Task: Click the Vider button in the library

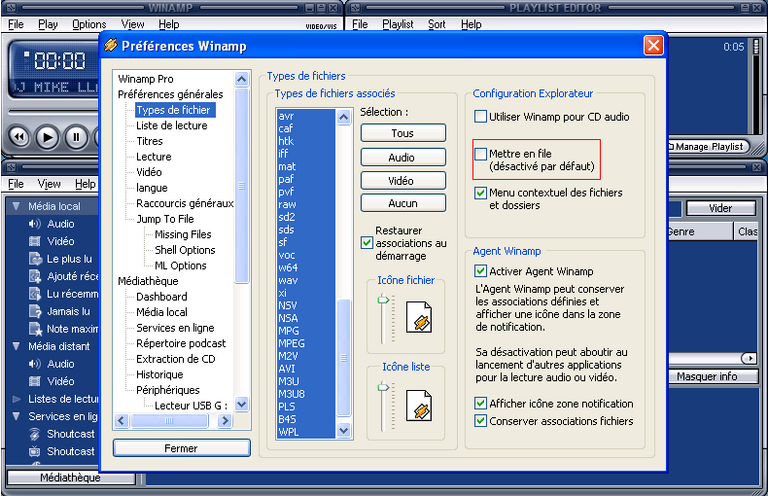Action: point(720,208)
